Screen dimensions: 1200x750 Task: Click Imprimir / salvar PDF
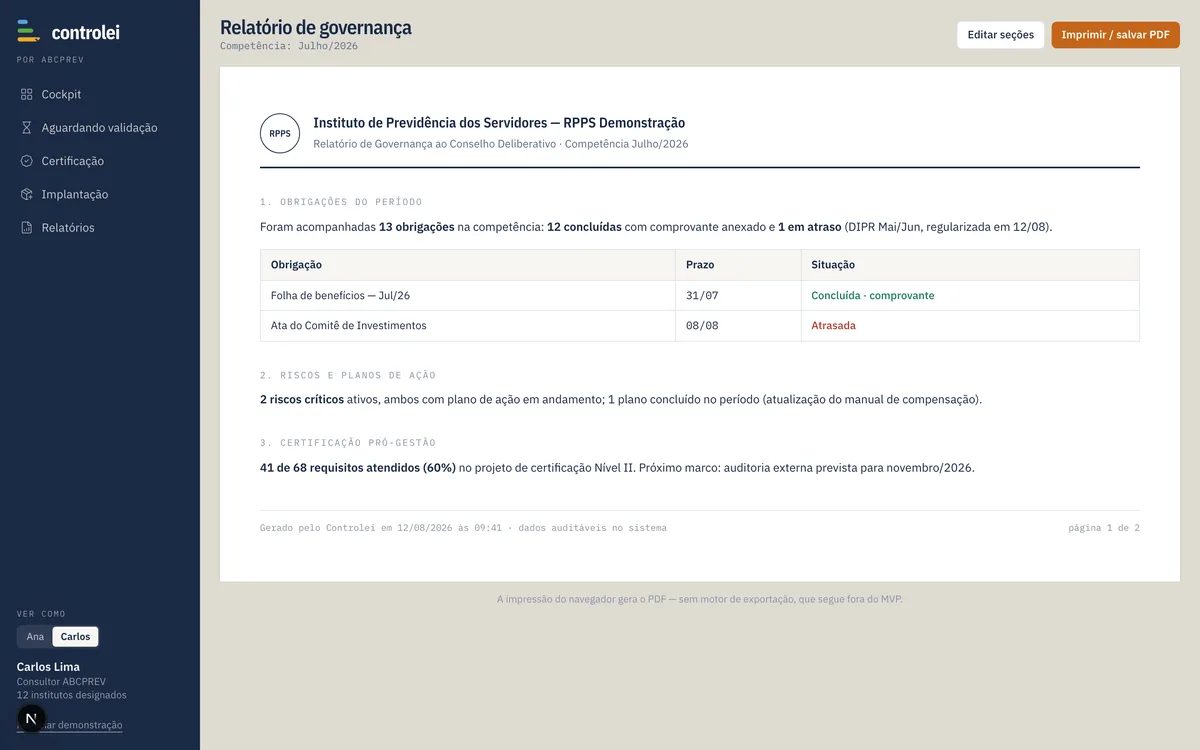pos(1115,35)
